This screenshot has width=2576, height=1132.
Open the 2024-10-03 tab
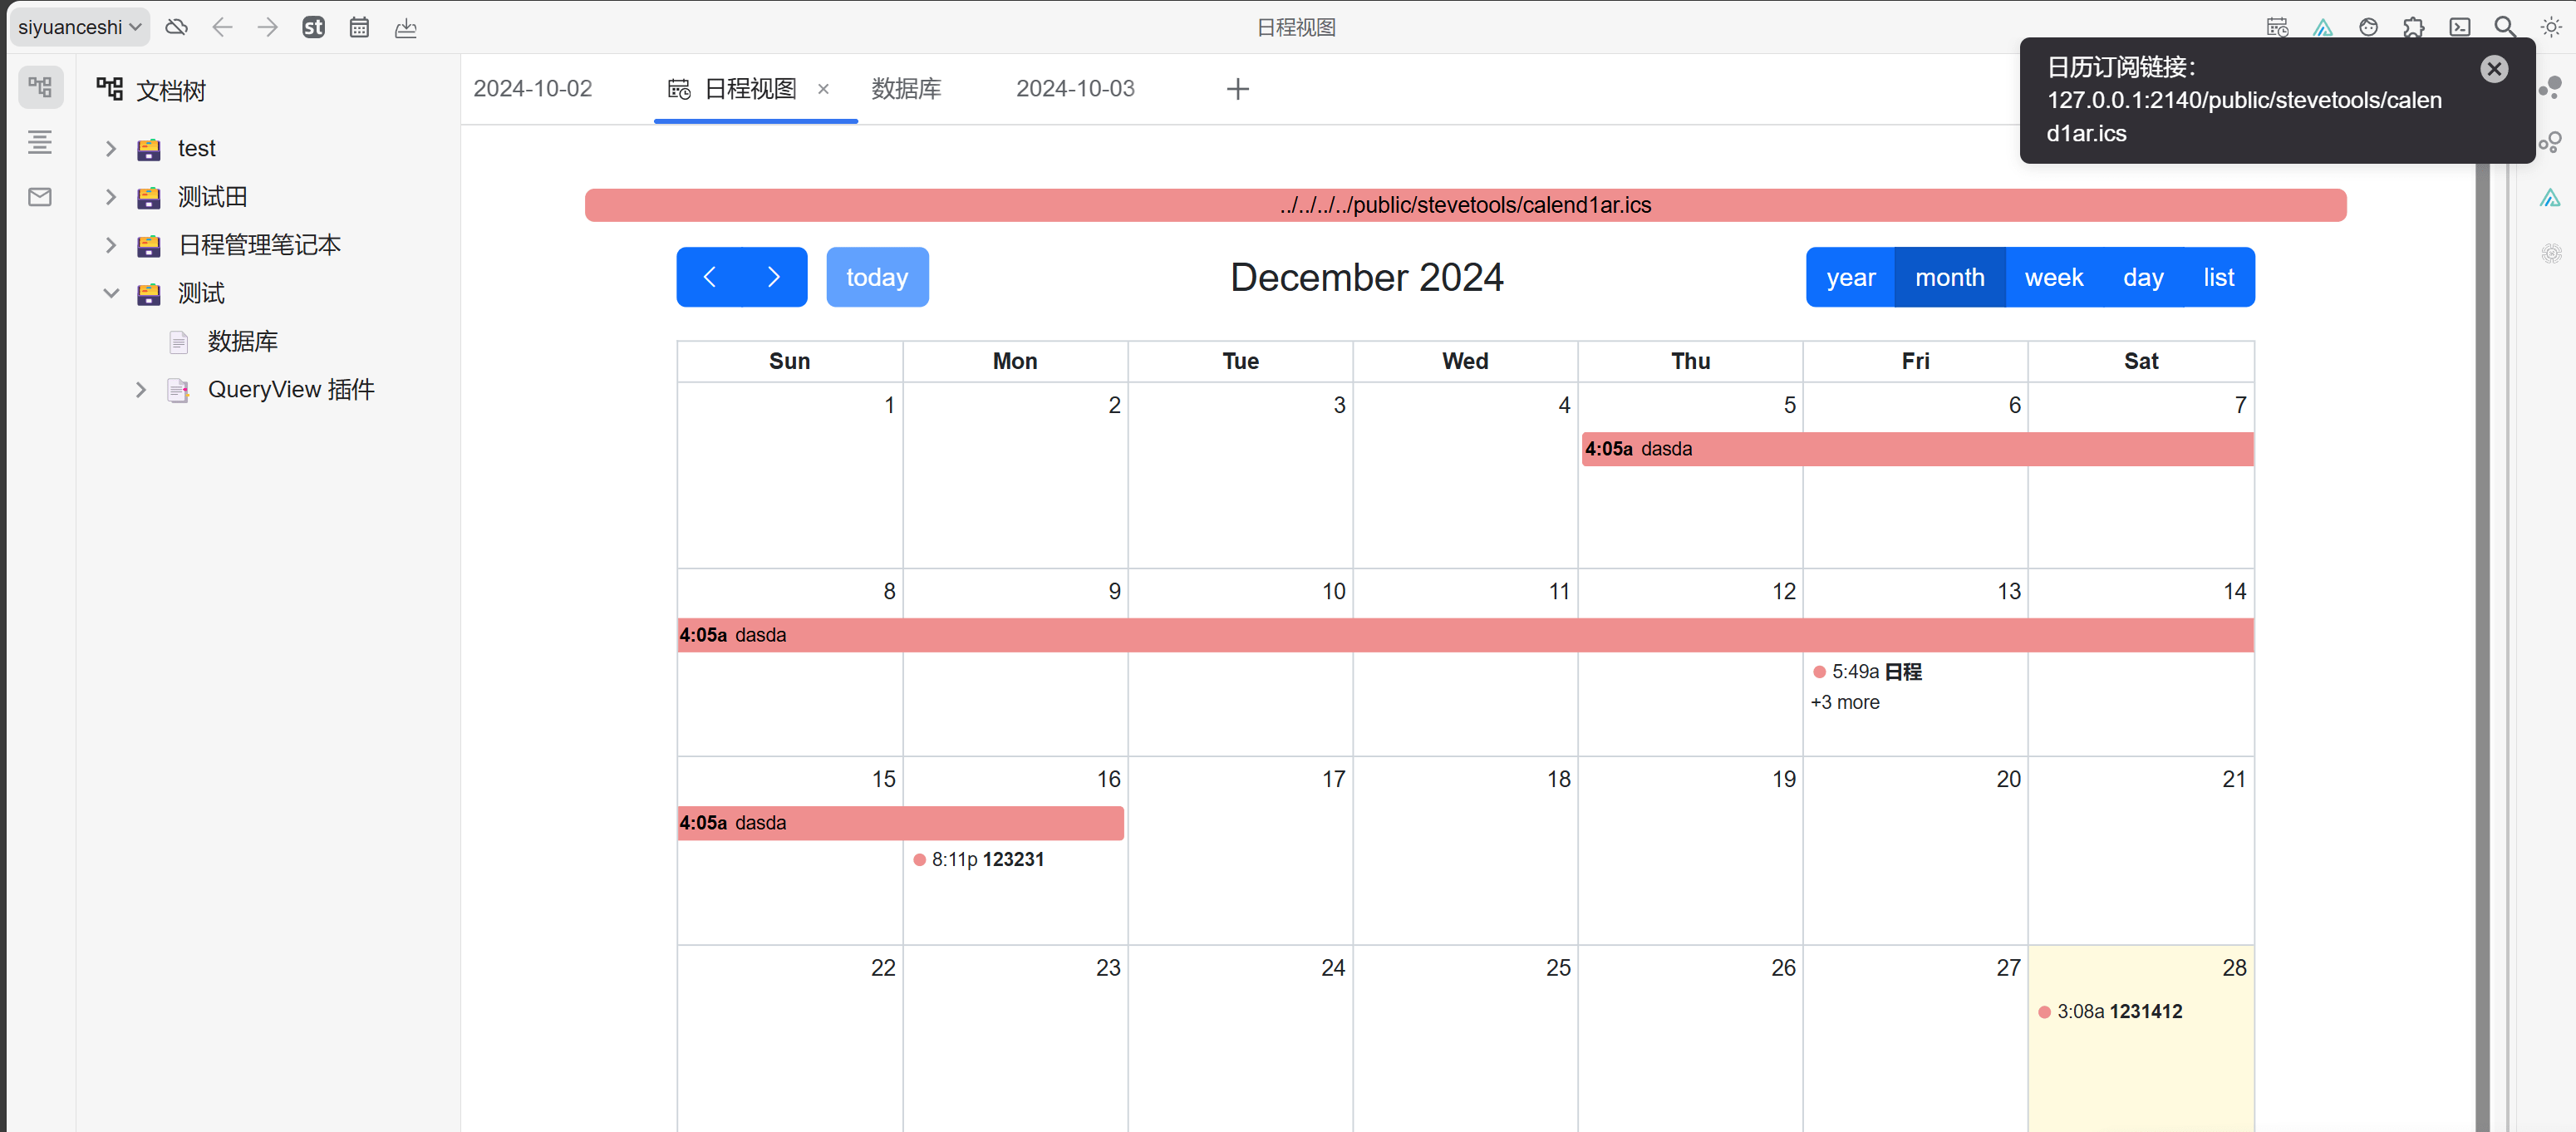(1075, 88)
